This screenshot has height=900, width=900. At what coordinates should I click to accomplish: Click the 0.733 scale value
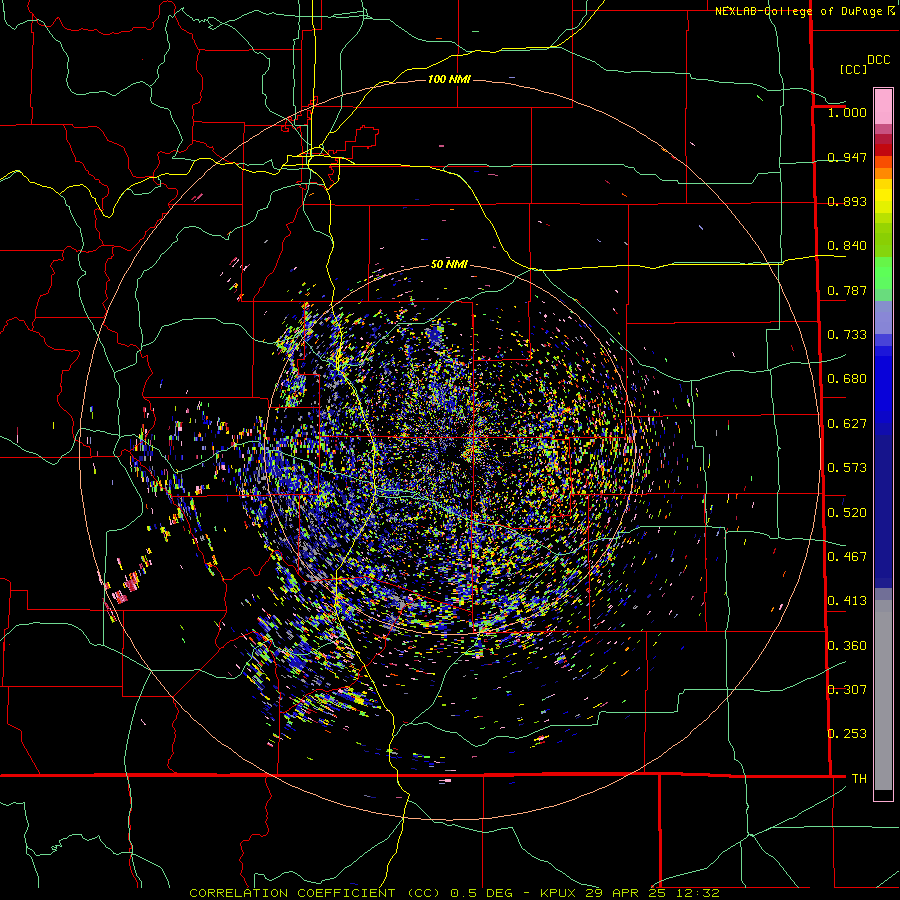847,335
